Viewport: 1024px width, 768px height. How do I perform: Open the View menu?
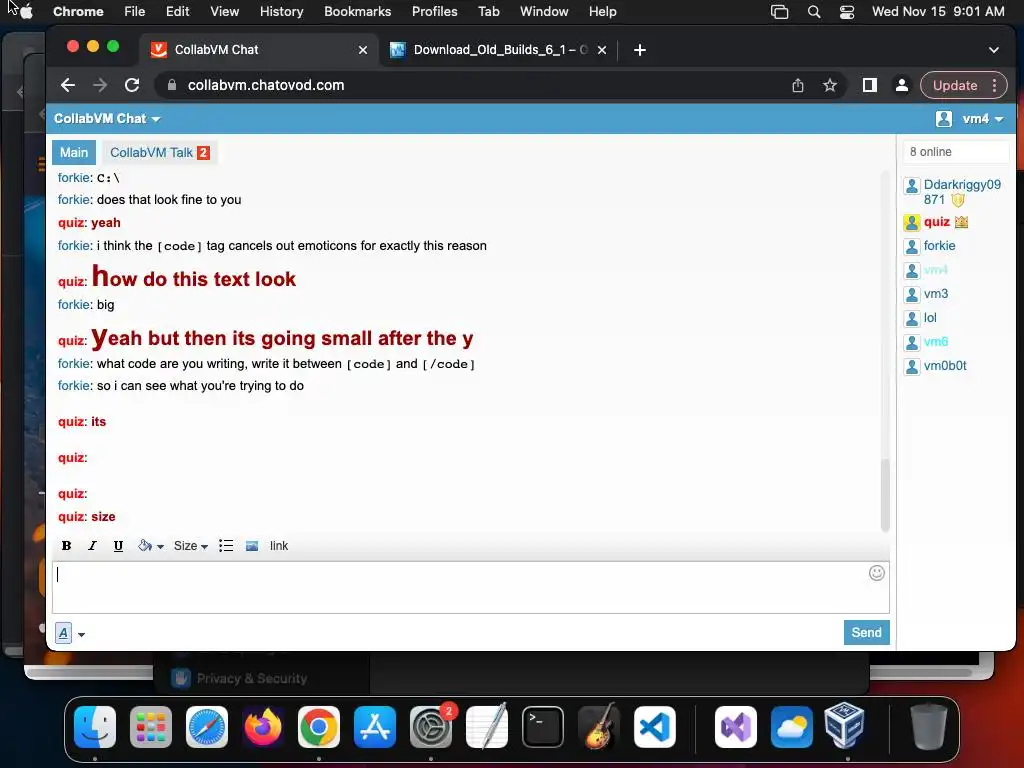(x=224, y=12)
